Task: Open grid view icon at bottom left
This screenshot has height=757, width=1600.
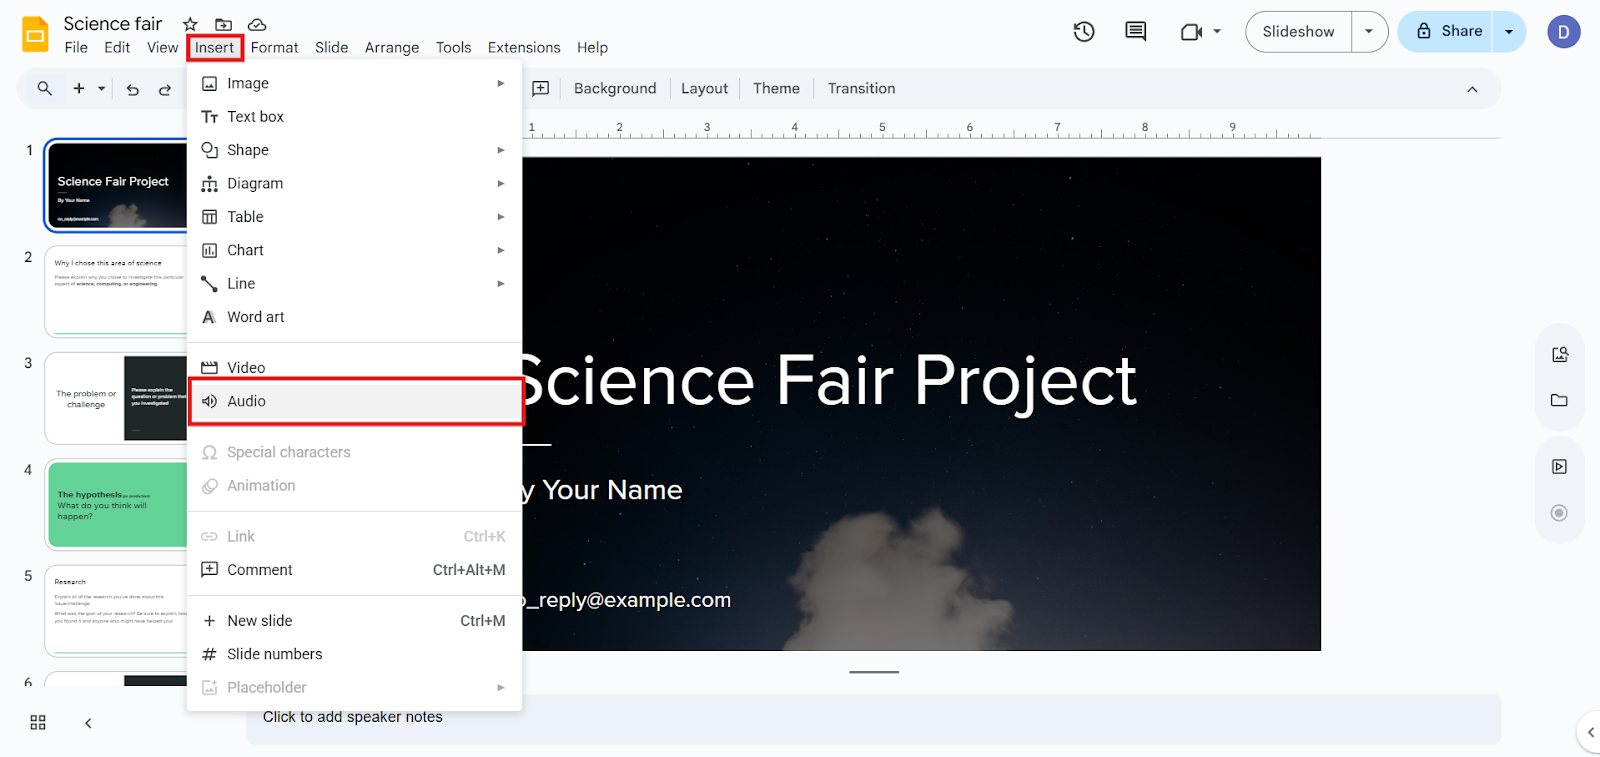Action: tap(38, 722)
